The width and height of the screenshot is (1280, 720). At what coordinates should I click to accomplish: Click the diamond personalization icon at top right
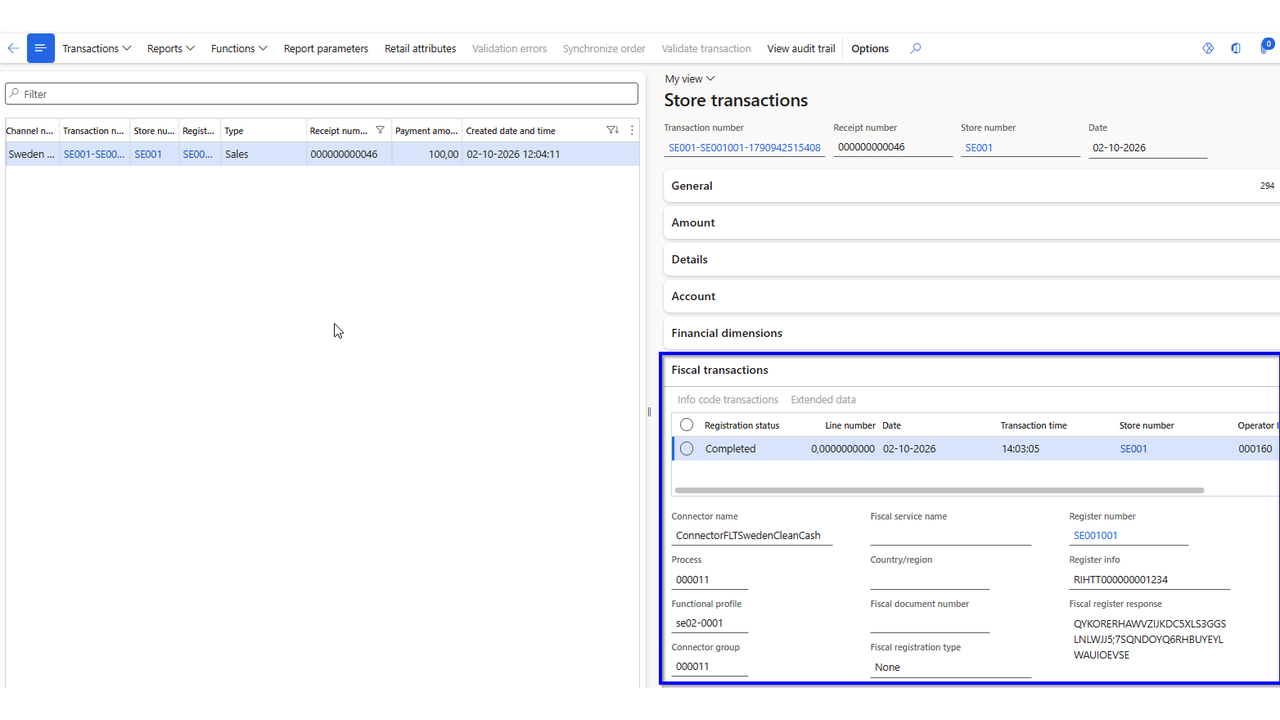[x=1208, y=48]
